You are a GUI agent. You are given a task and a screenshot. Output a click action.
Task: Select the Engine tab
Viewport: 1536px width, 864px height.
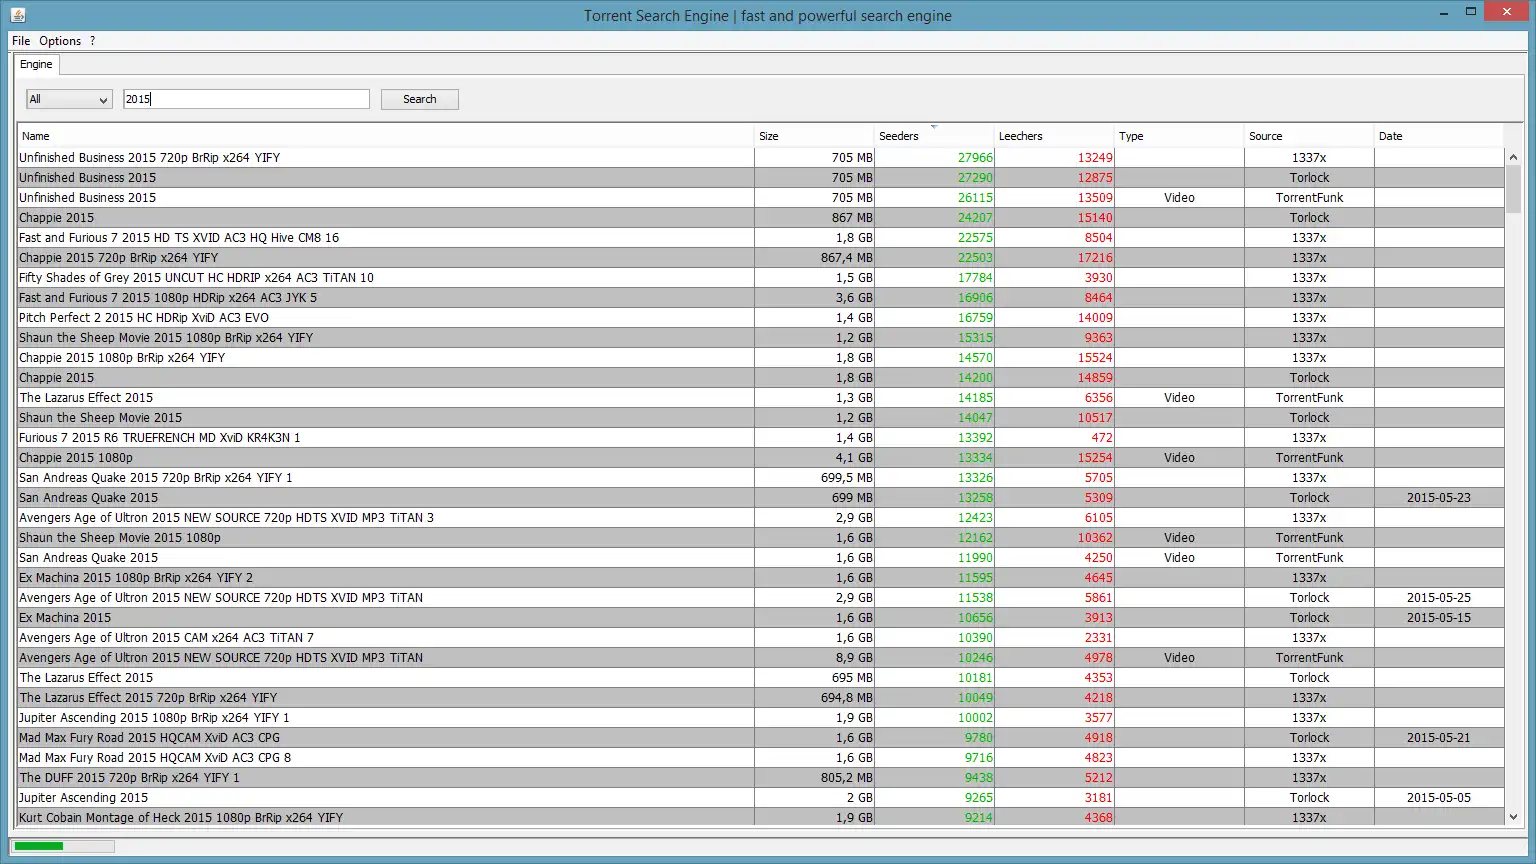36,64
